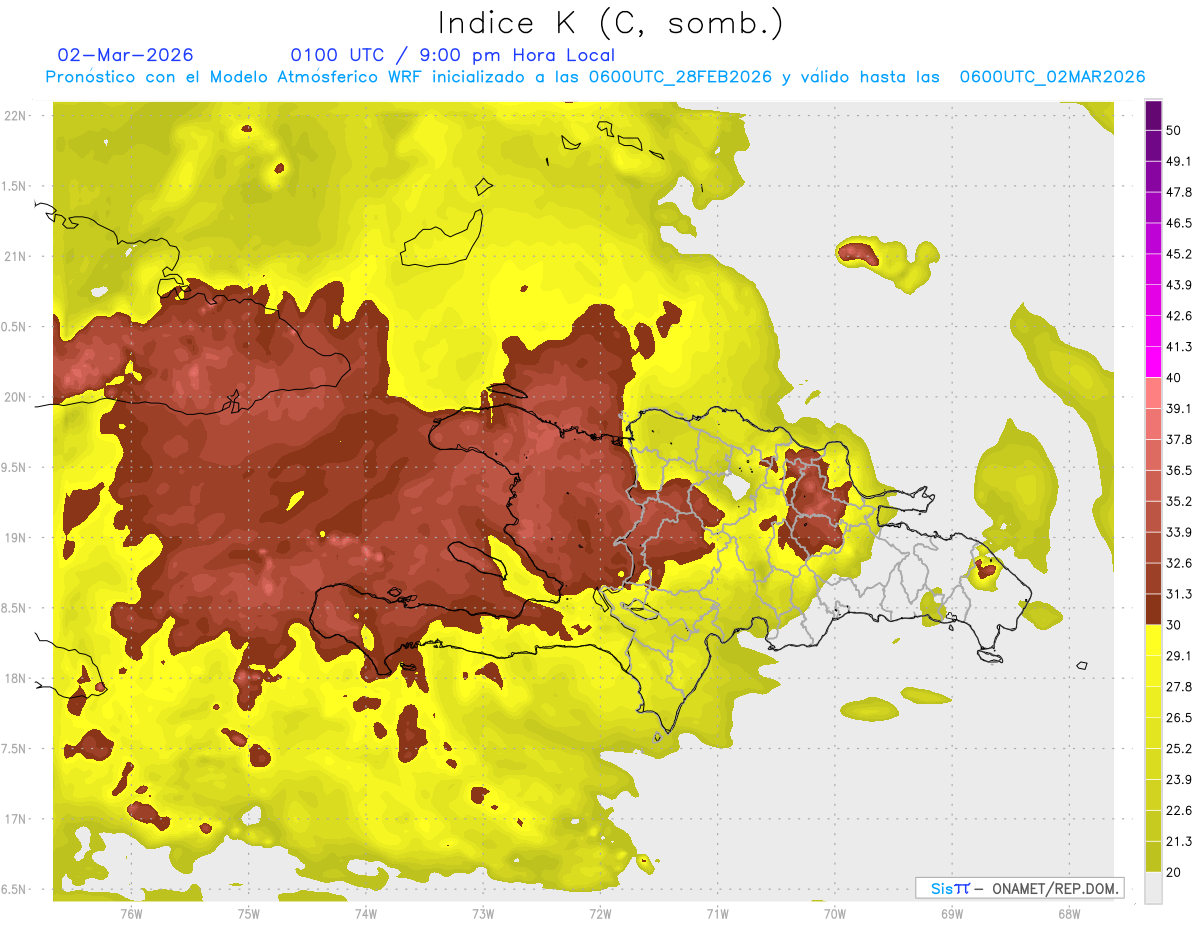Click the 'Indice K (C, somb.)' chart title
Screen dimensions: 1200x927
click(x=611, y=24)
